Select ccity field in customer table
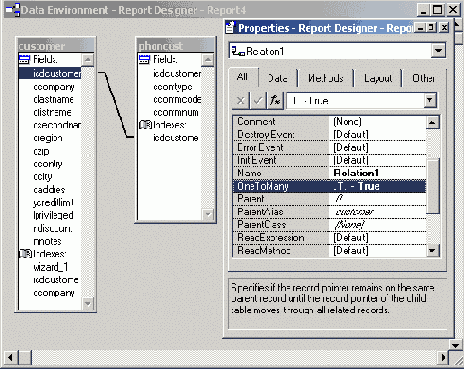This screenshot has height=369, width=464. pos(43,177)
